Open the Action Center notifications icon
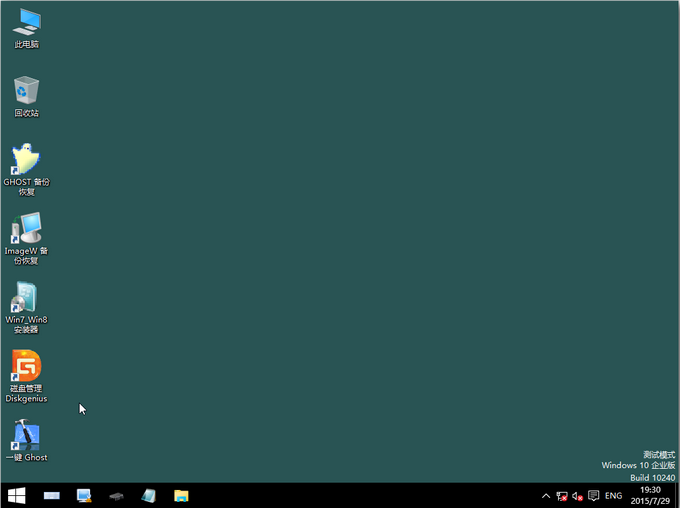Viewport: 680px width, 508px height. point(593,496)
